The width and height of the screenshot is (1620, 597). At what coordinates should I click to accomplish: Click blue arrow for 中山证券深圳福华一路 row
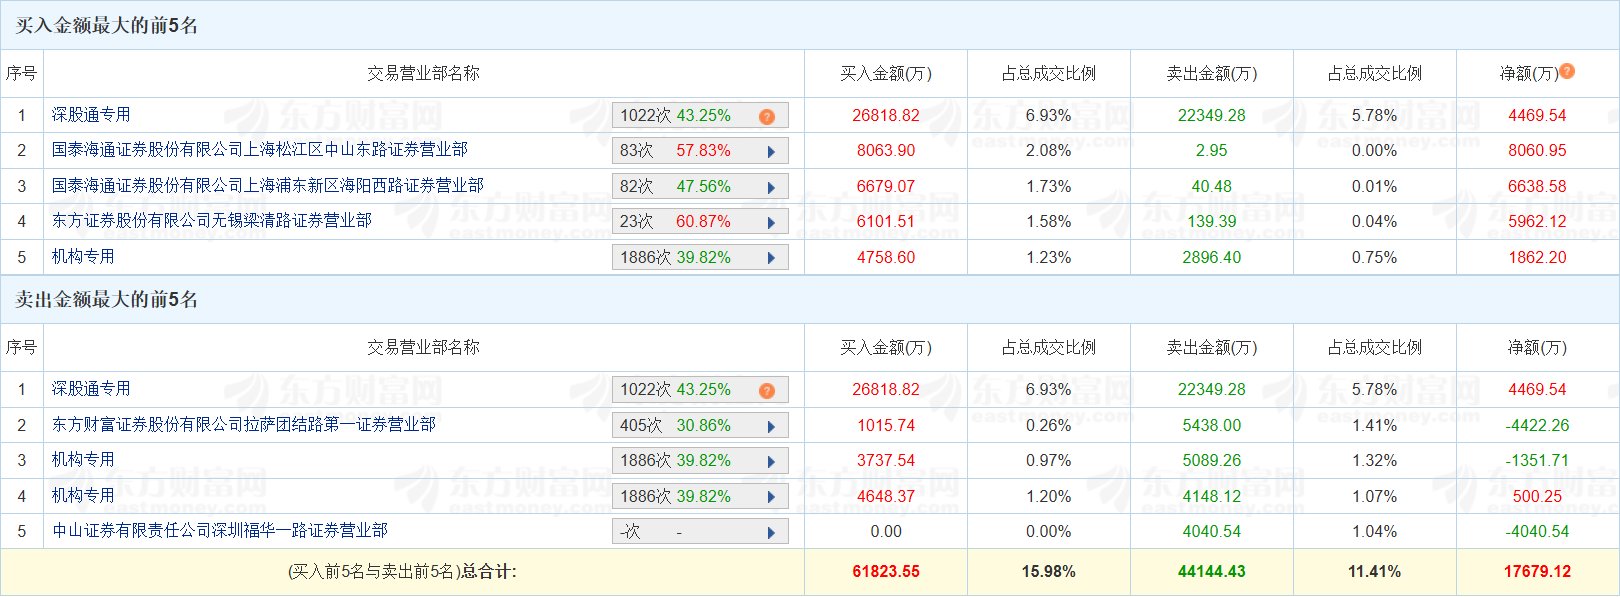pyautogui.click(x=771, y=532)
